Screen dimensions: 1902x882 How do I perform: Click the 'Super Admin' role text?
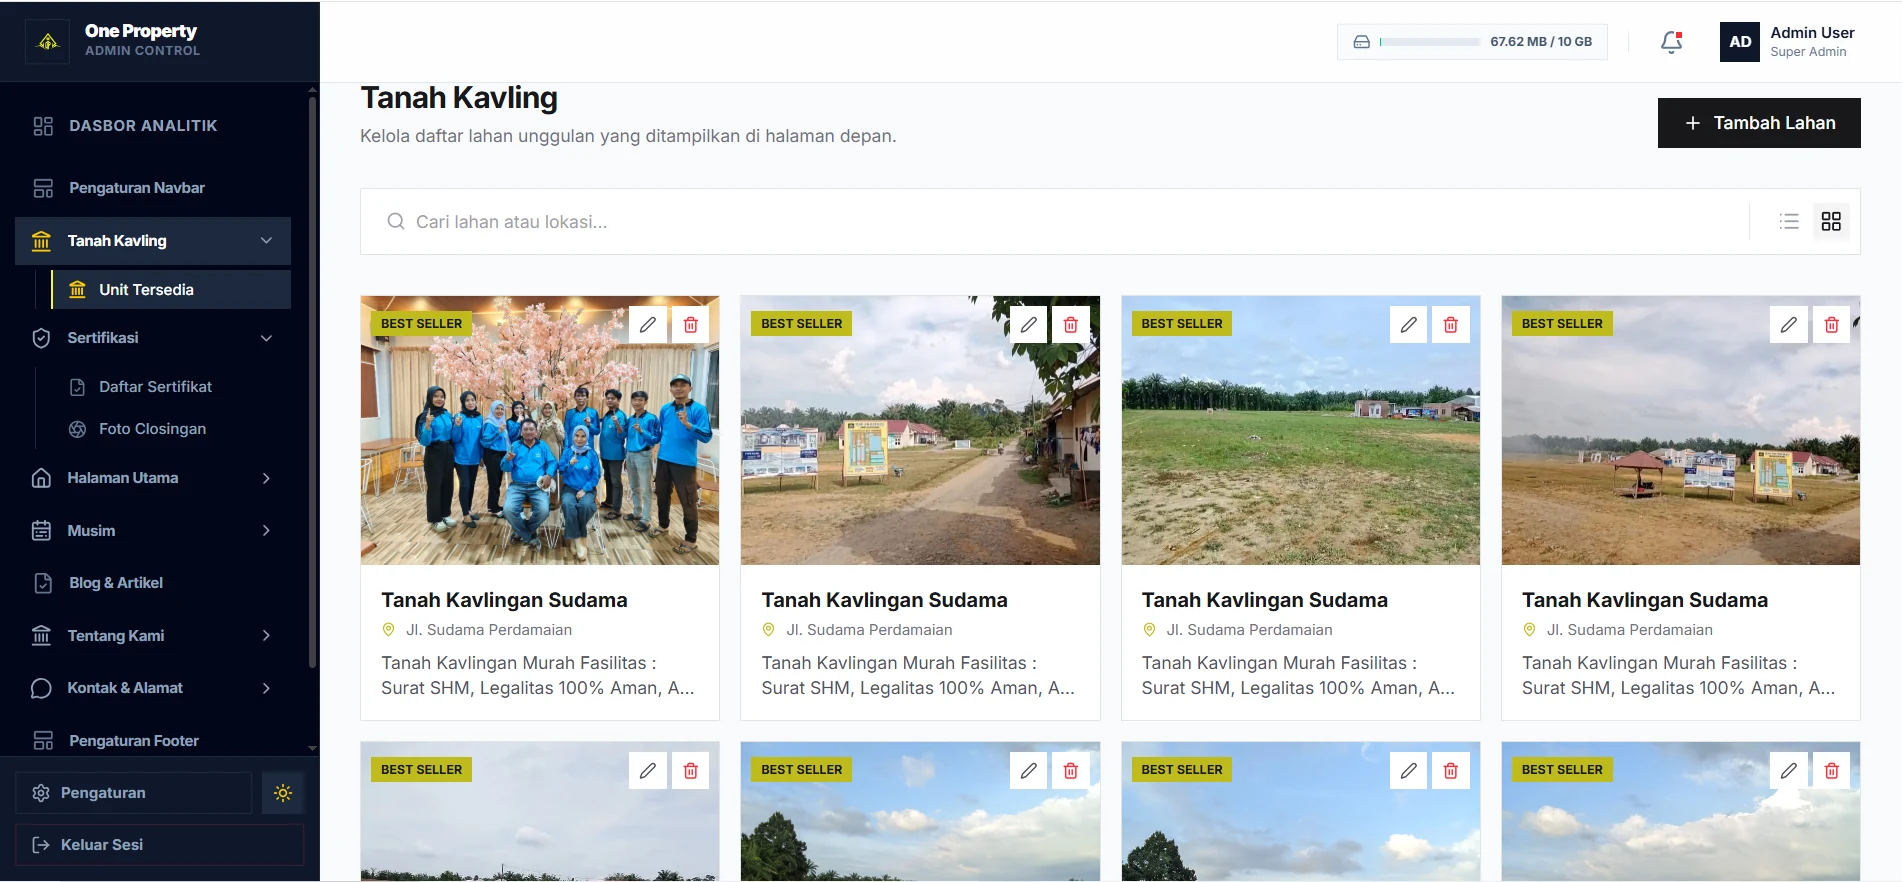(1808, 52)
